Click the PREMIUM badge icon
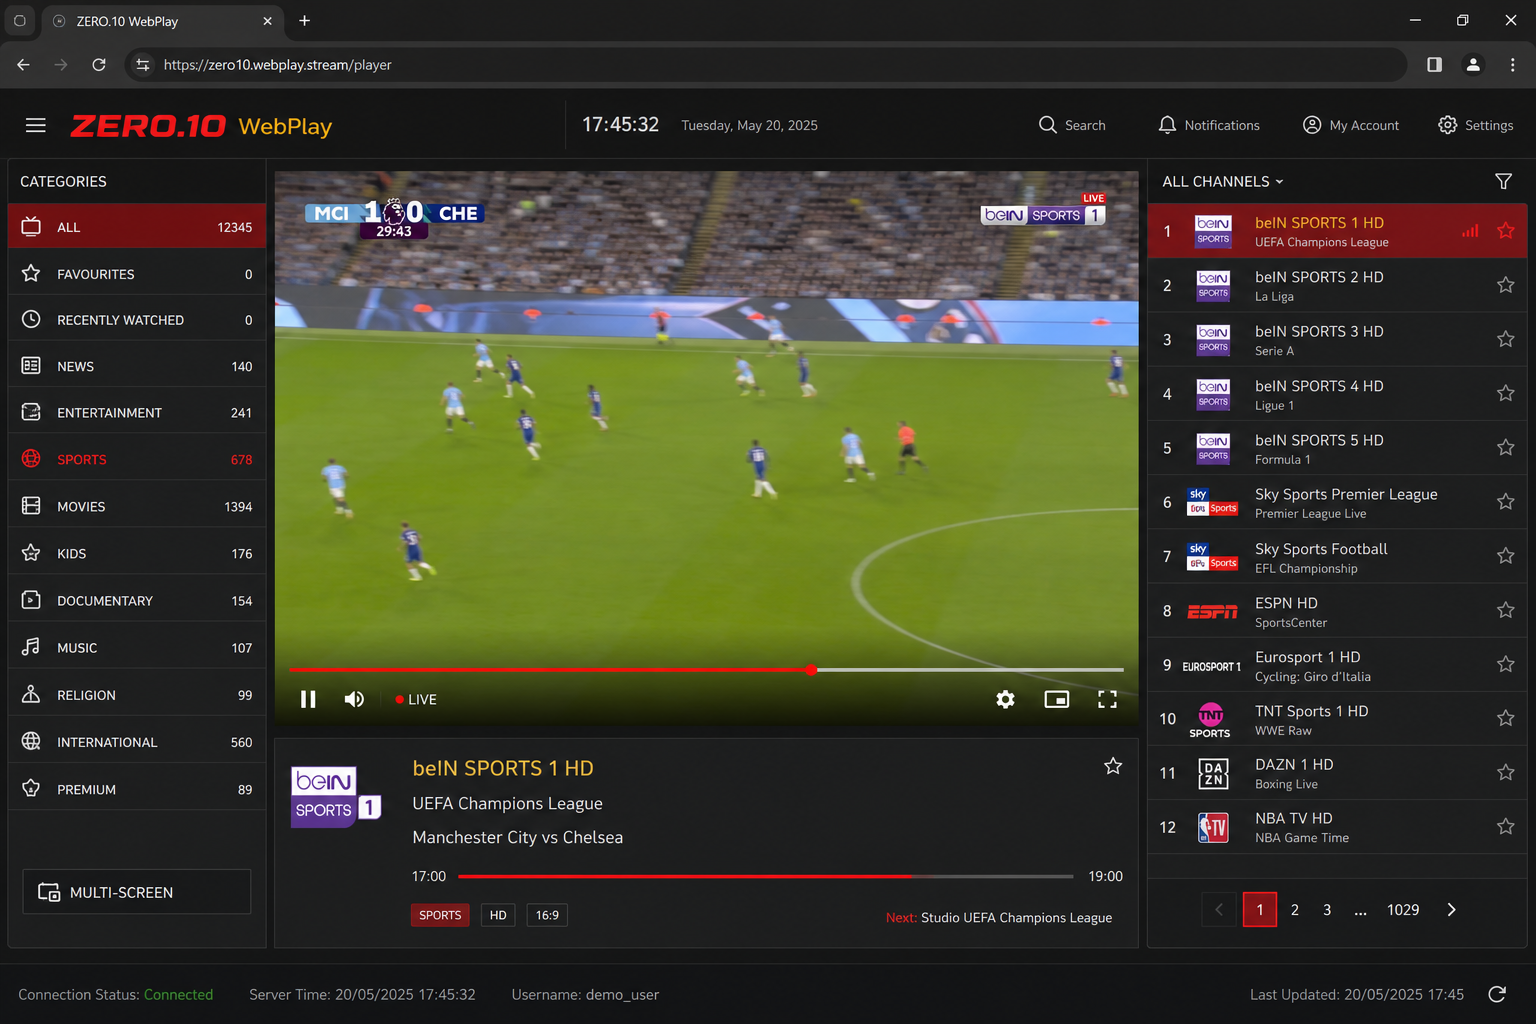 (31, 788)
